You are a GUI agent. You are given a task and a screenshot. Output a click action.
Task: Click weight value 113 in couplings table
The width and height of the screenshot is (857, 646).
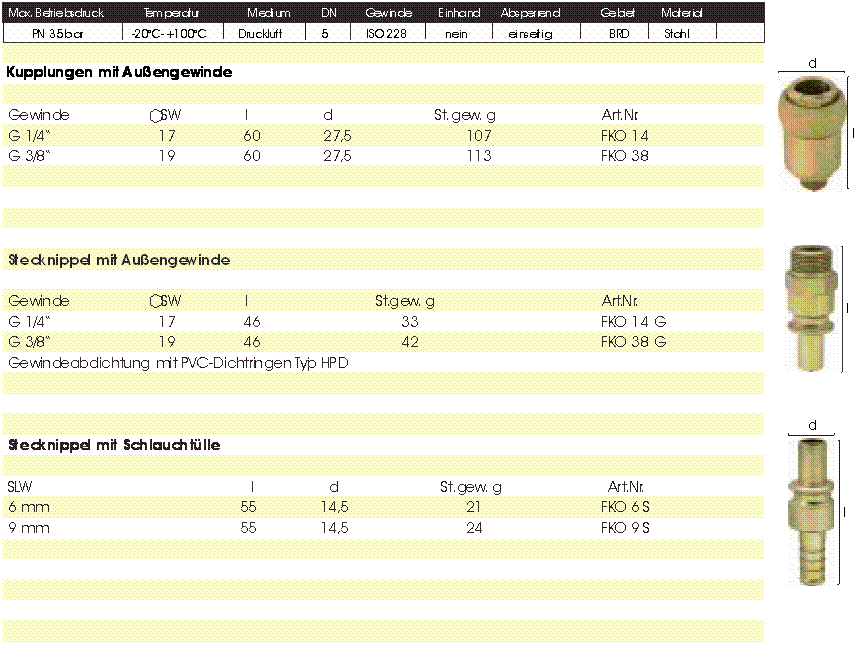[x=479, y=156]
